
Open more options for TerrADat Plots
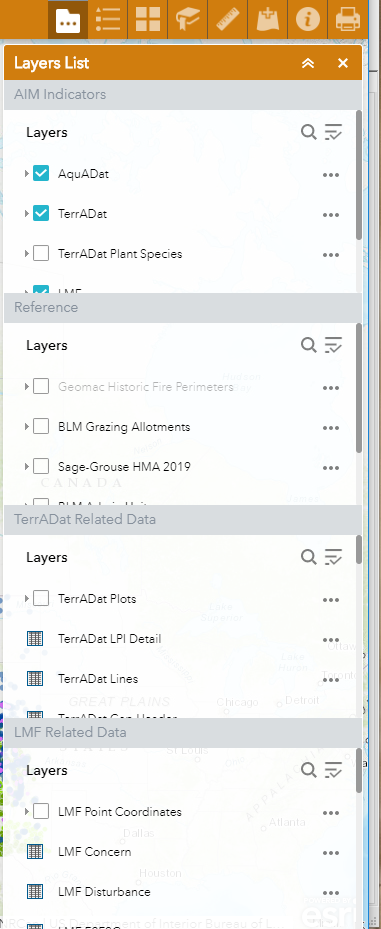click(x=331, y=600)
